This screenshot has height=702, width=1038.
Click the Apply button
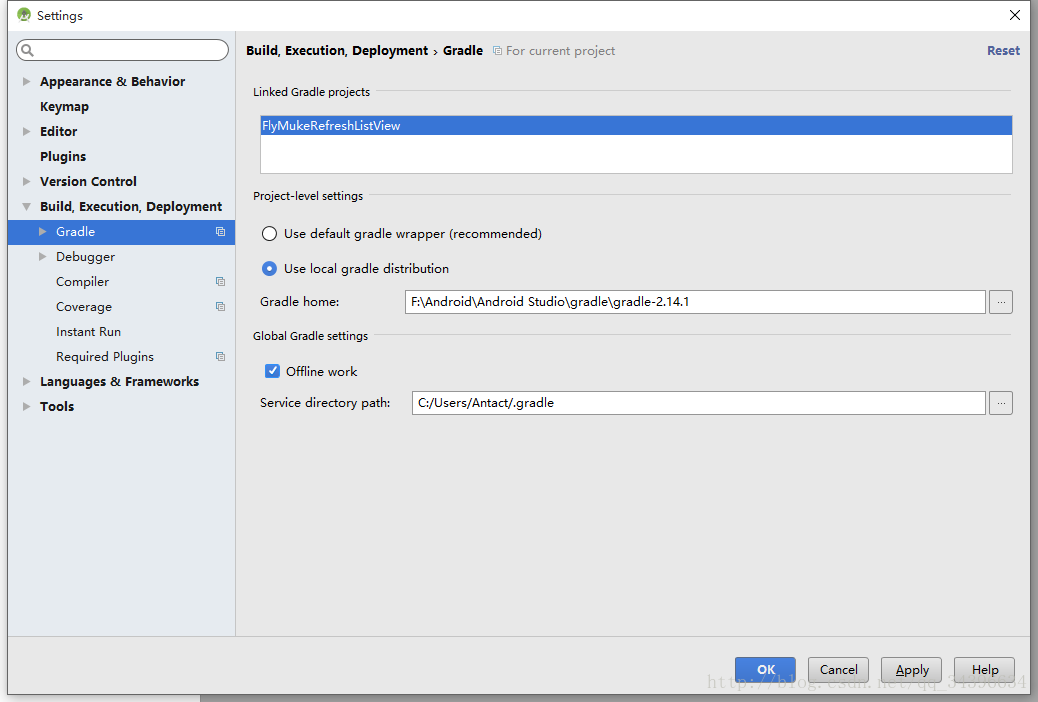tap(911, 670)
